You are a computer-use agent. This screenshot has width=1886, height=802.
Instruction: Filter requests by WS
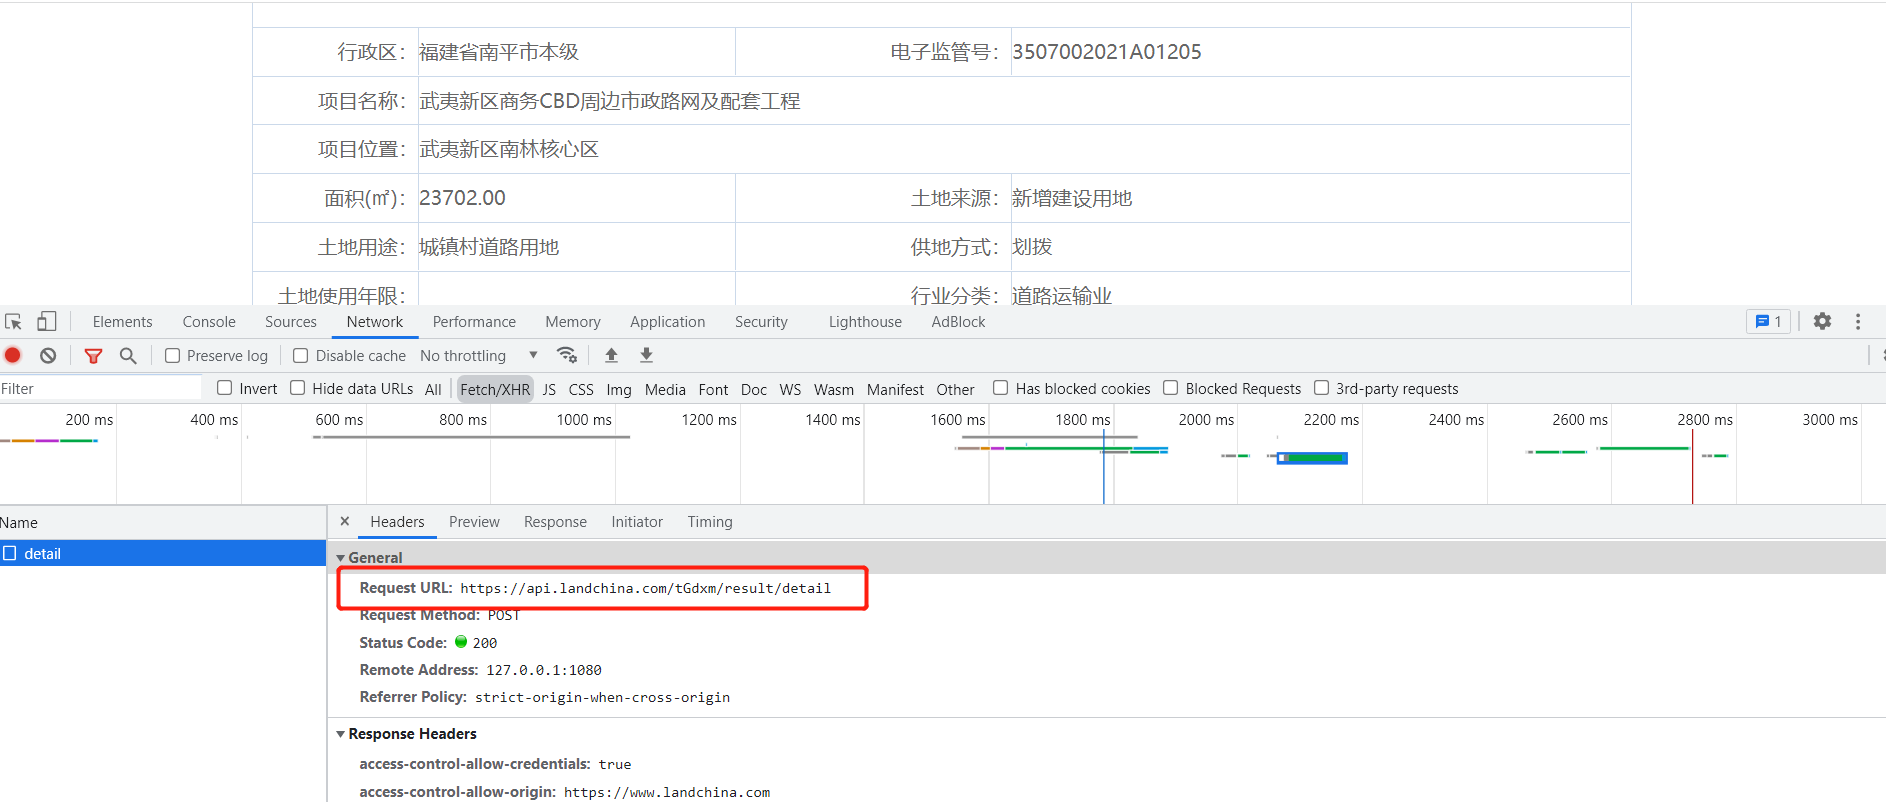[790, 389]
